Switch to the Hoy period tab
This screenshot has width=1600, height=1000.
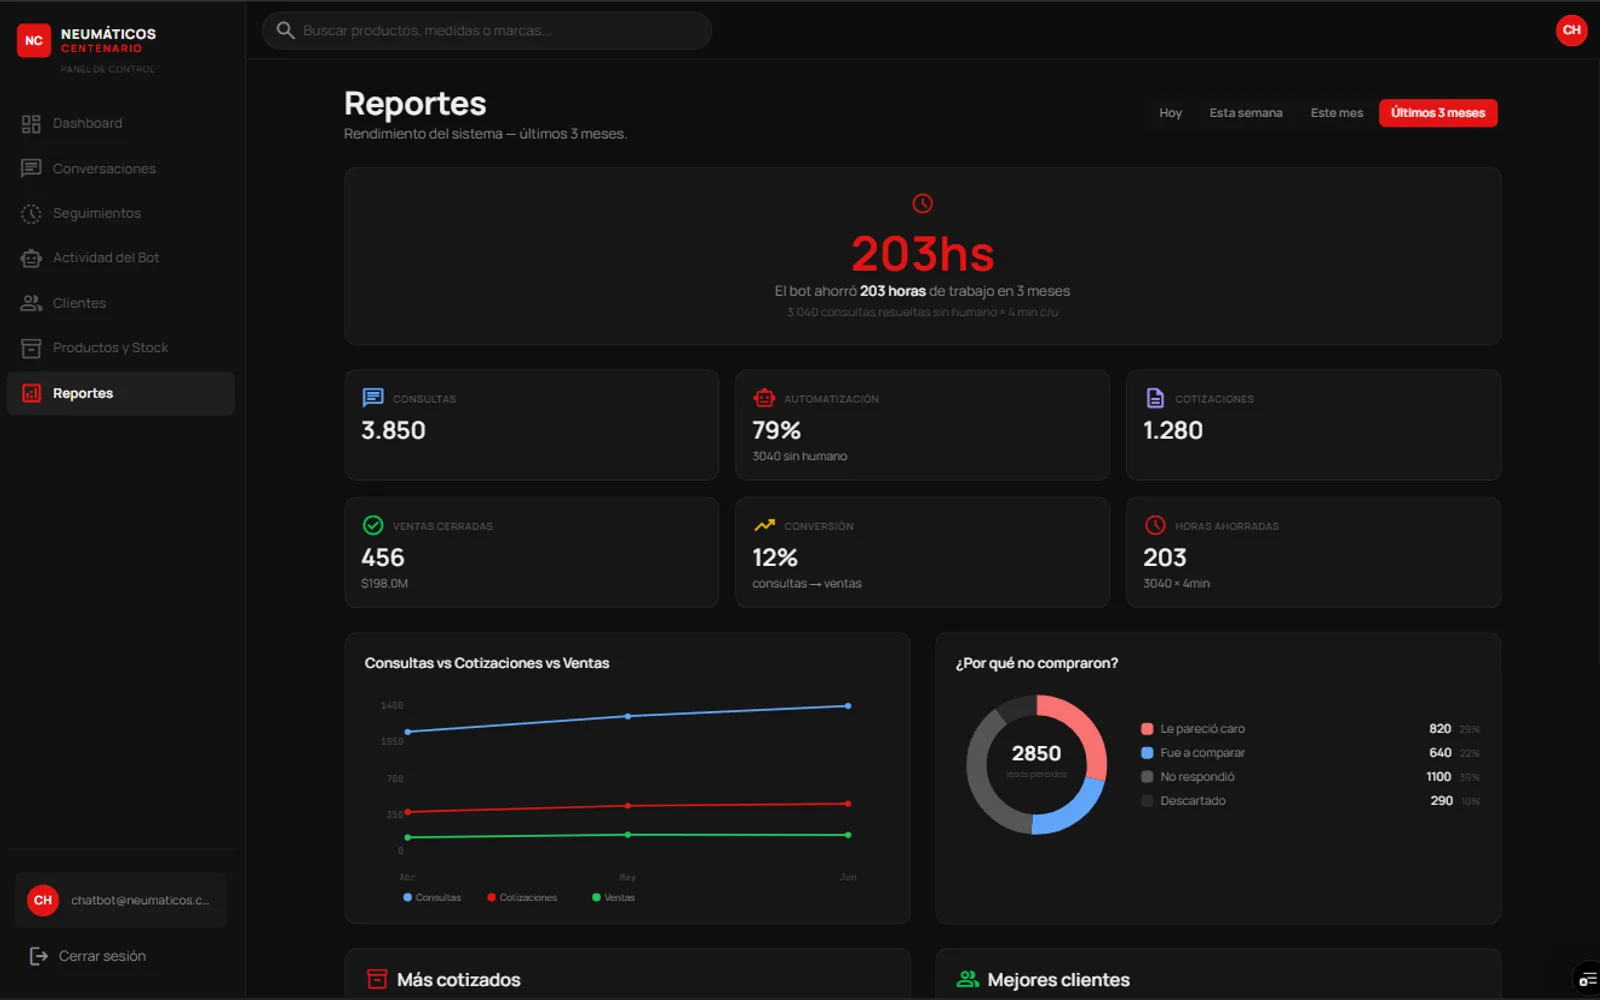pos(1170,113)
